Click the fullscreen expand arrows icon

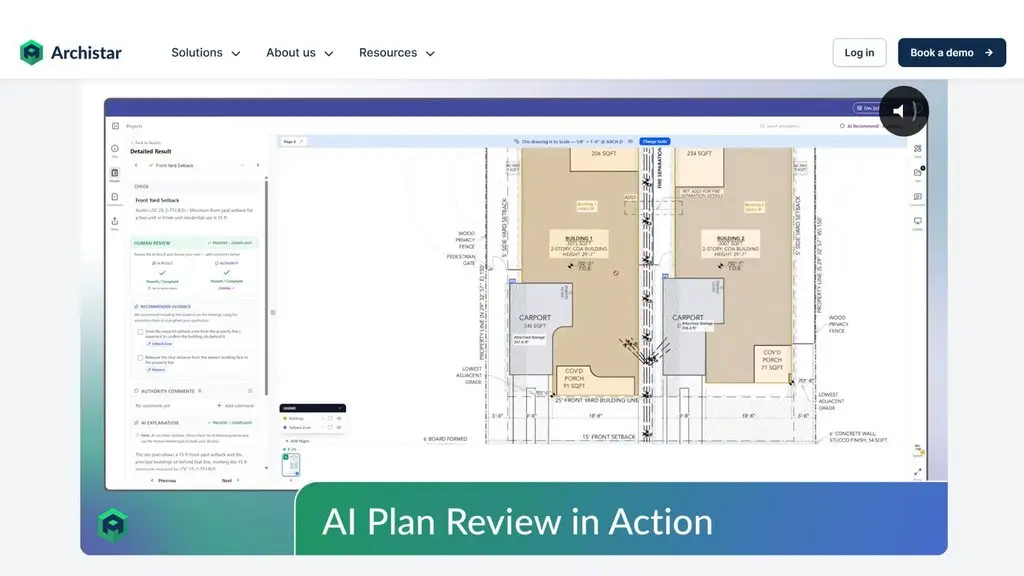918,472
